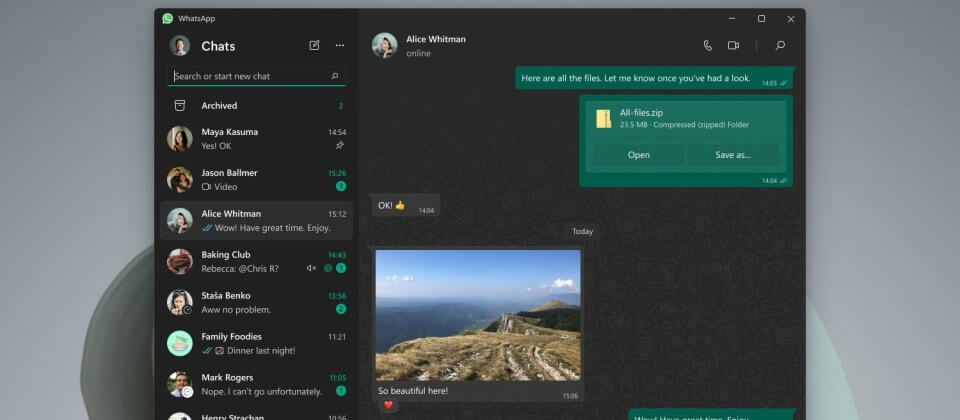This screenshot has width=960, height=420.
Task: Open Alice Whitman's profile picture in header
Action: point(384,45)
